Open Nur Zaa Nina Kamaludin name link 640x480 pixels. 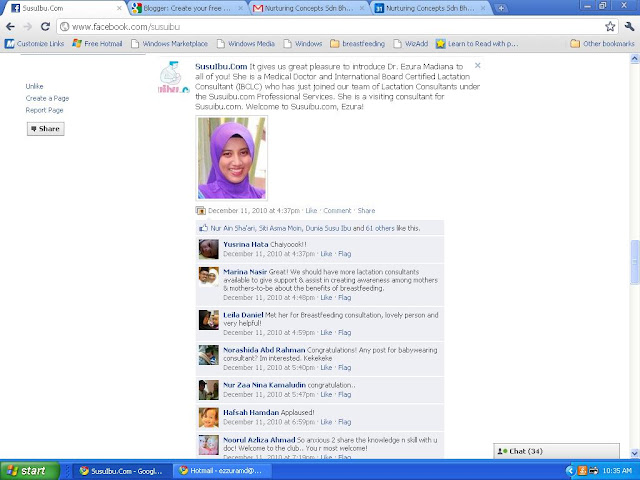click(x=264, y=385)
